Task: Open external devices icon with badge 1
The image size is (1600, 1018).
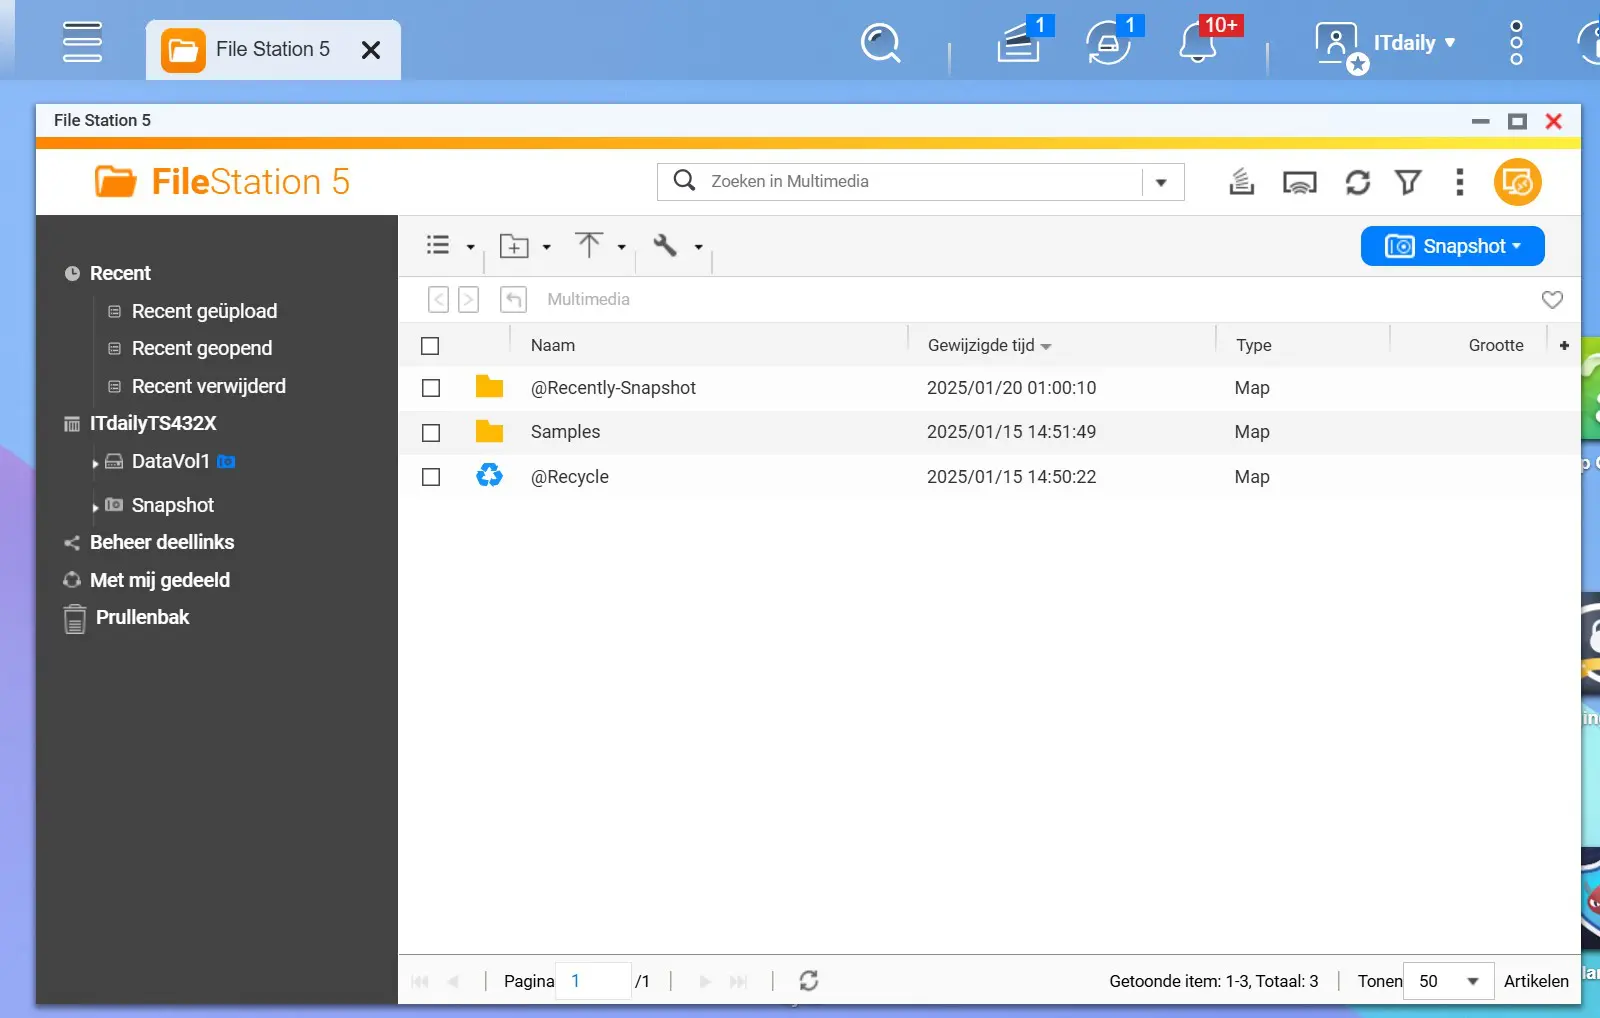Action: pyautogui.click(x=1109, y=43)
